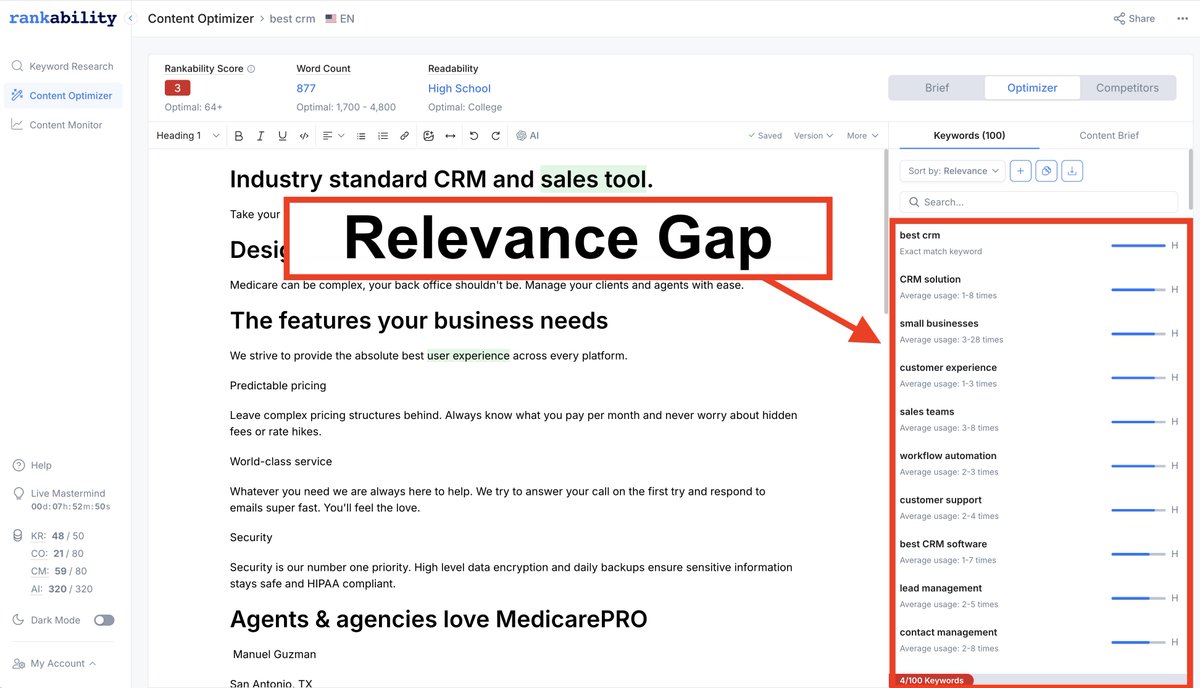Click the 'best crm' keyword row

[x=1039, y=243]
